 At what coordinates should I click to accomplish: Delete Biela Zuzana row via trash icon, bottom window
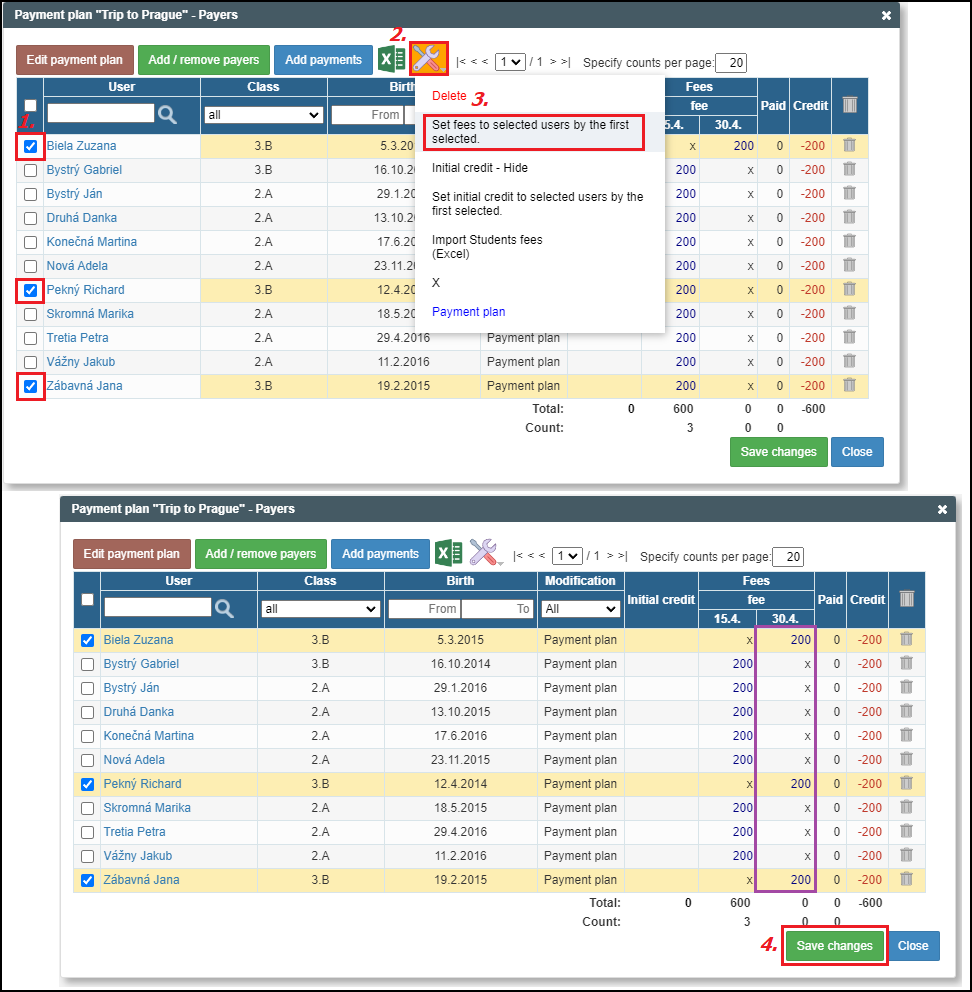906,640
